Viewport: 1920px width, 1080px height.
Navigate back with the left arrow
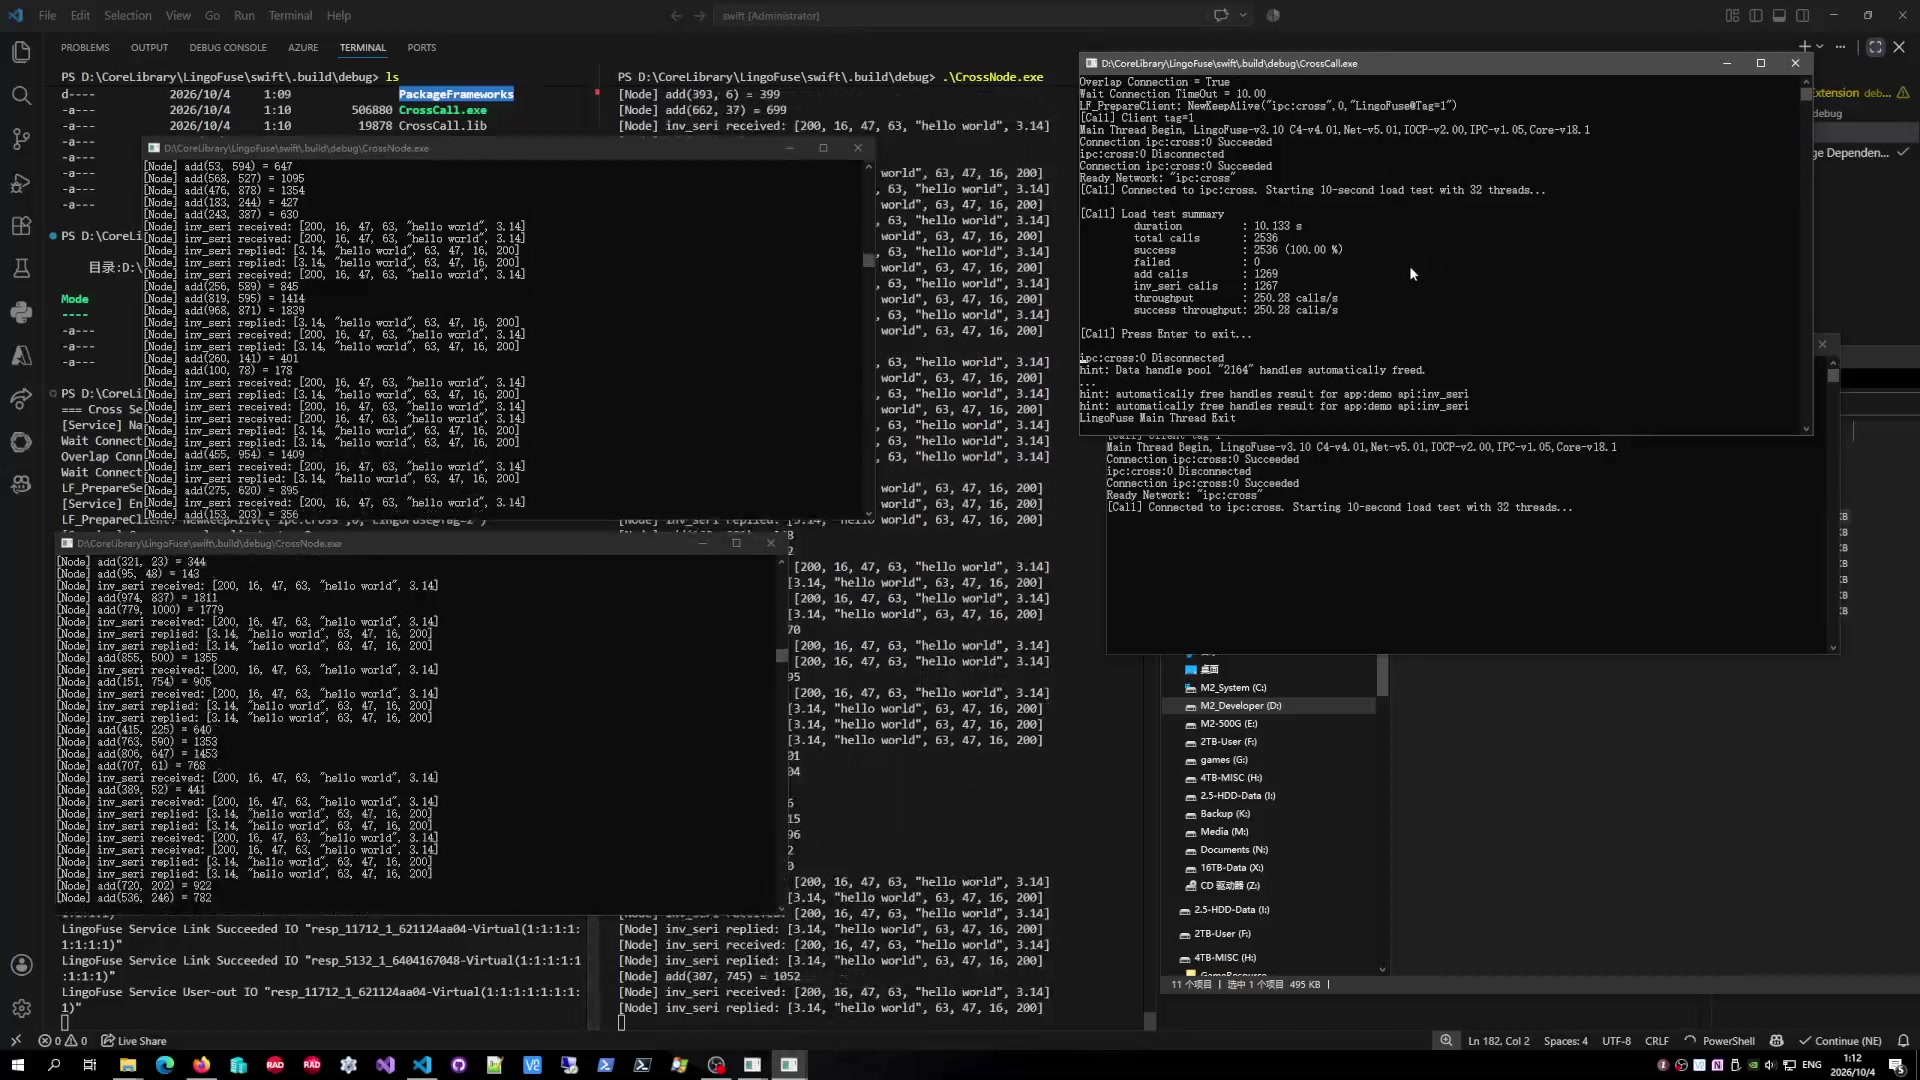click(676, 15)
